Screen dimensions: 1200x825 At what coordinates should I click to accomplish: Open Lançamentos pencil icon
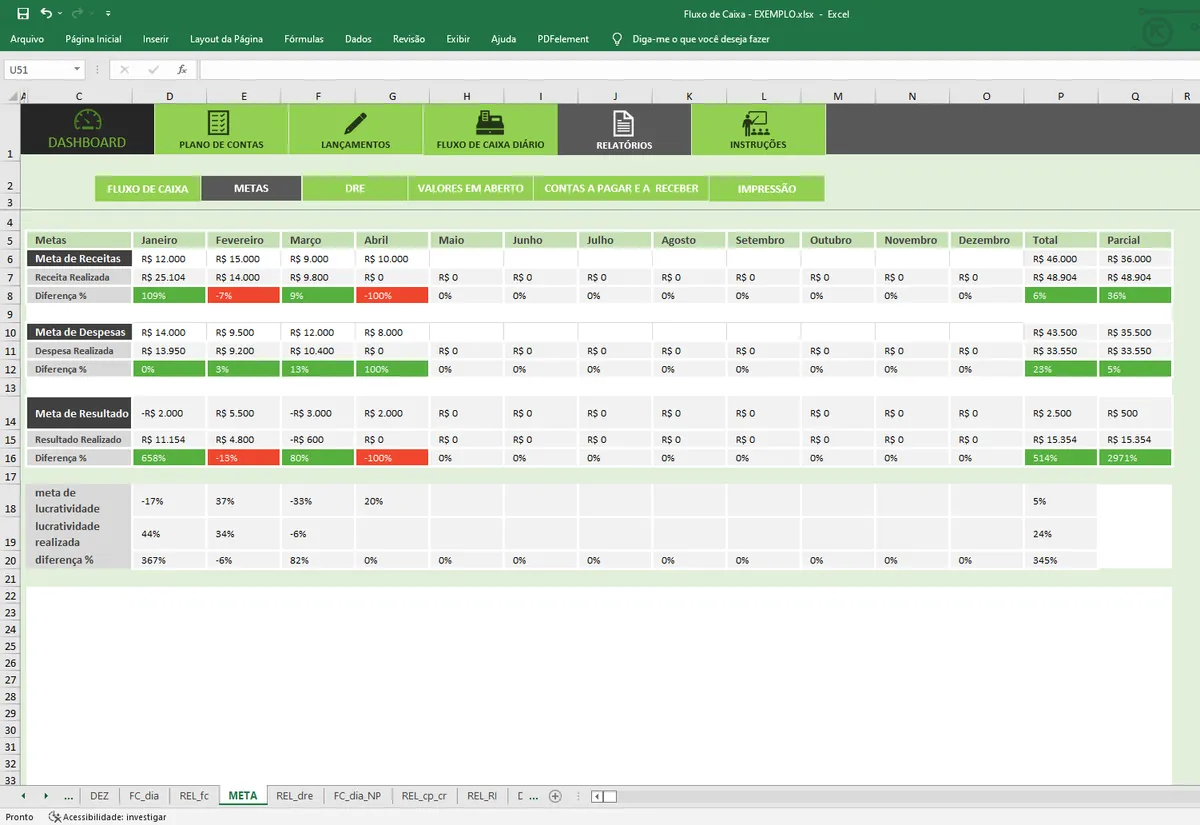coord(355,123)
